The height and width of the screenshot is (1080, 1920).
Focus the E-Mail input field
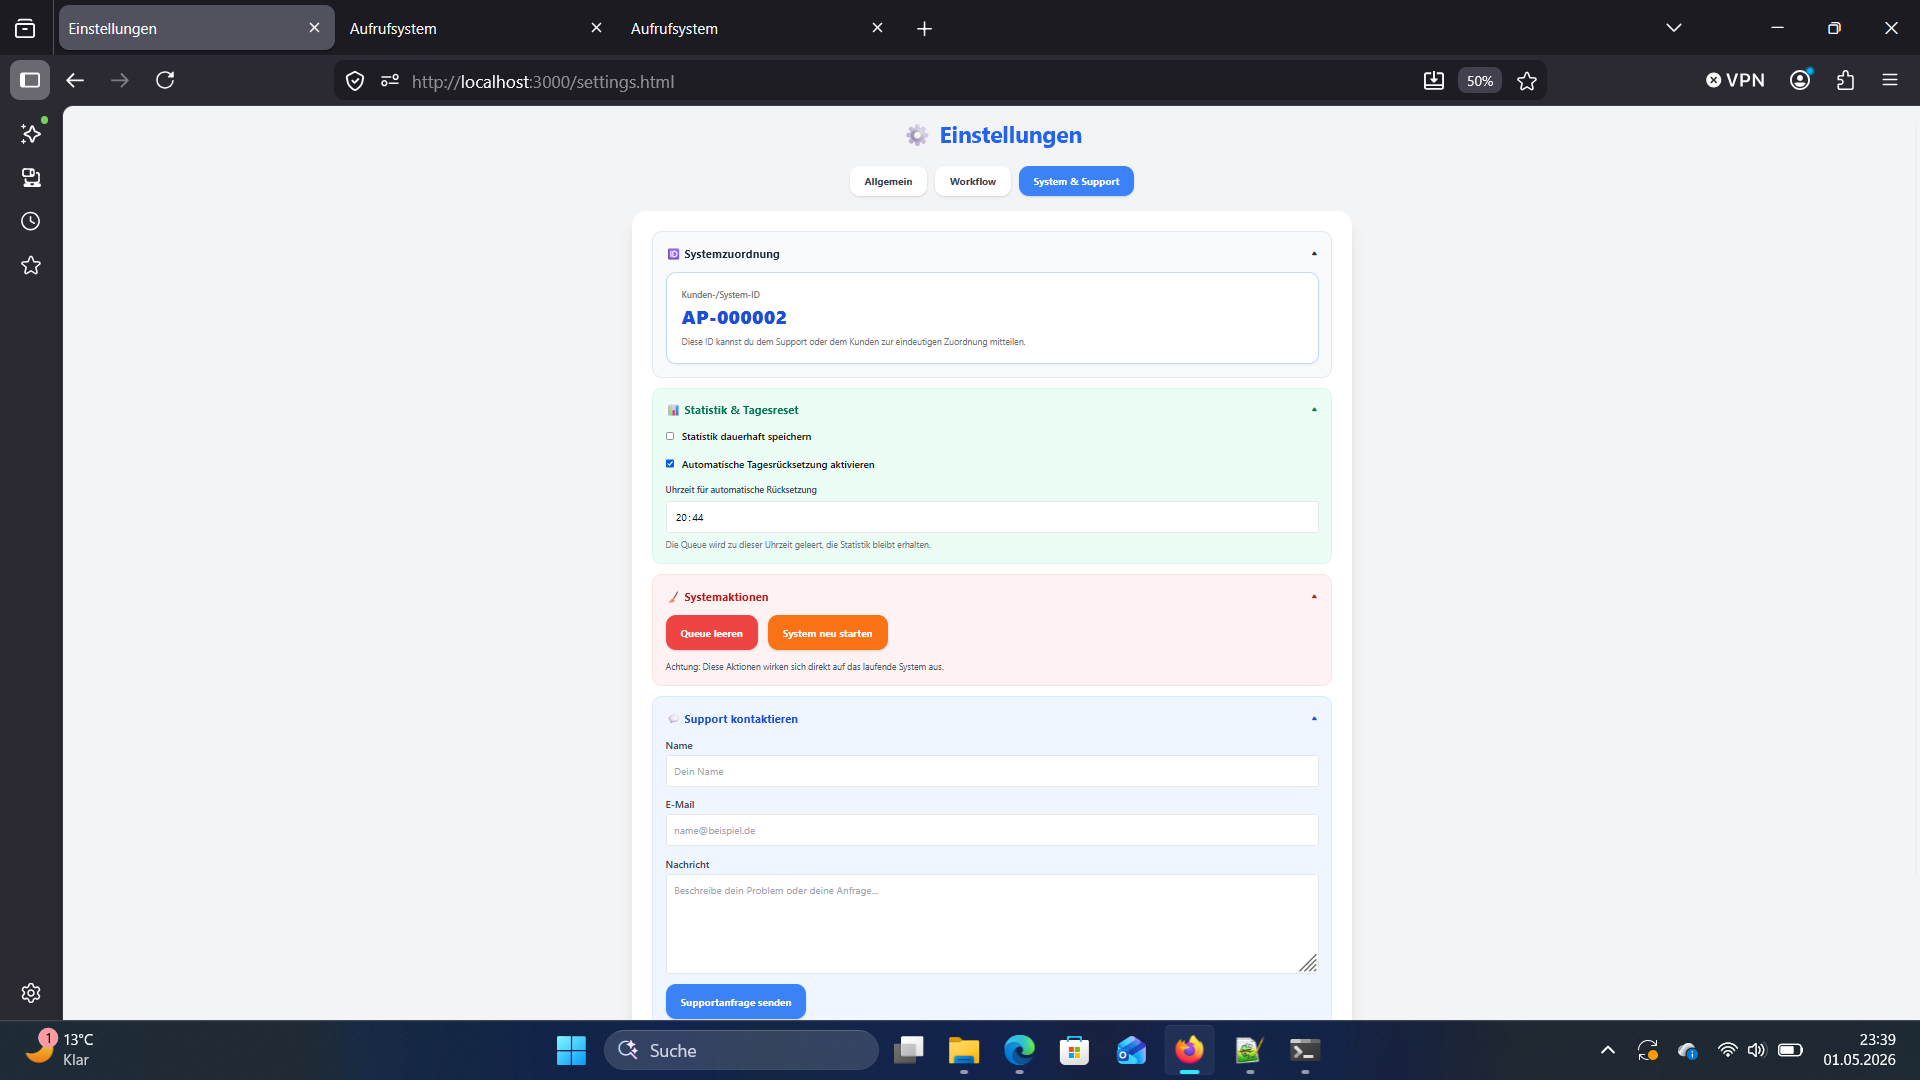(991, 830)
